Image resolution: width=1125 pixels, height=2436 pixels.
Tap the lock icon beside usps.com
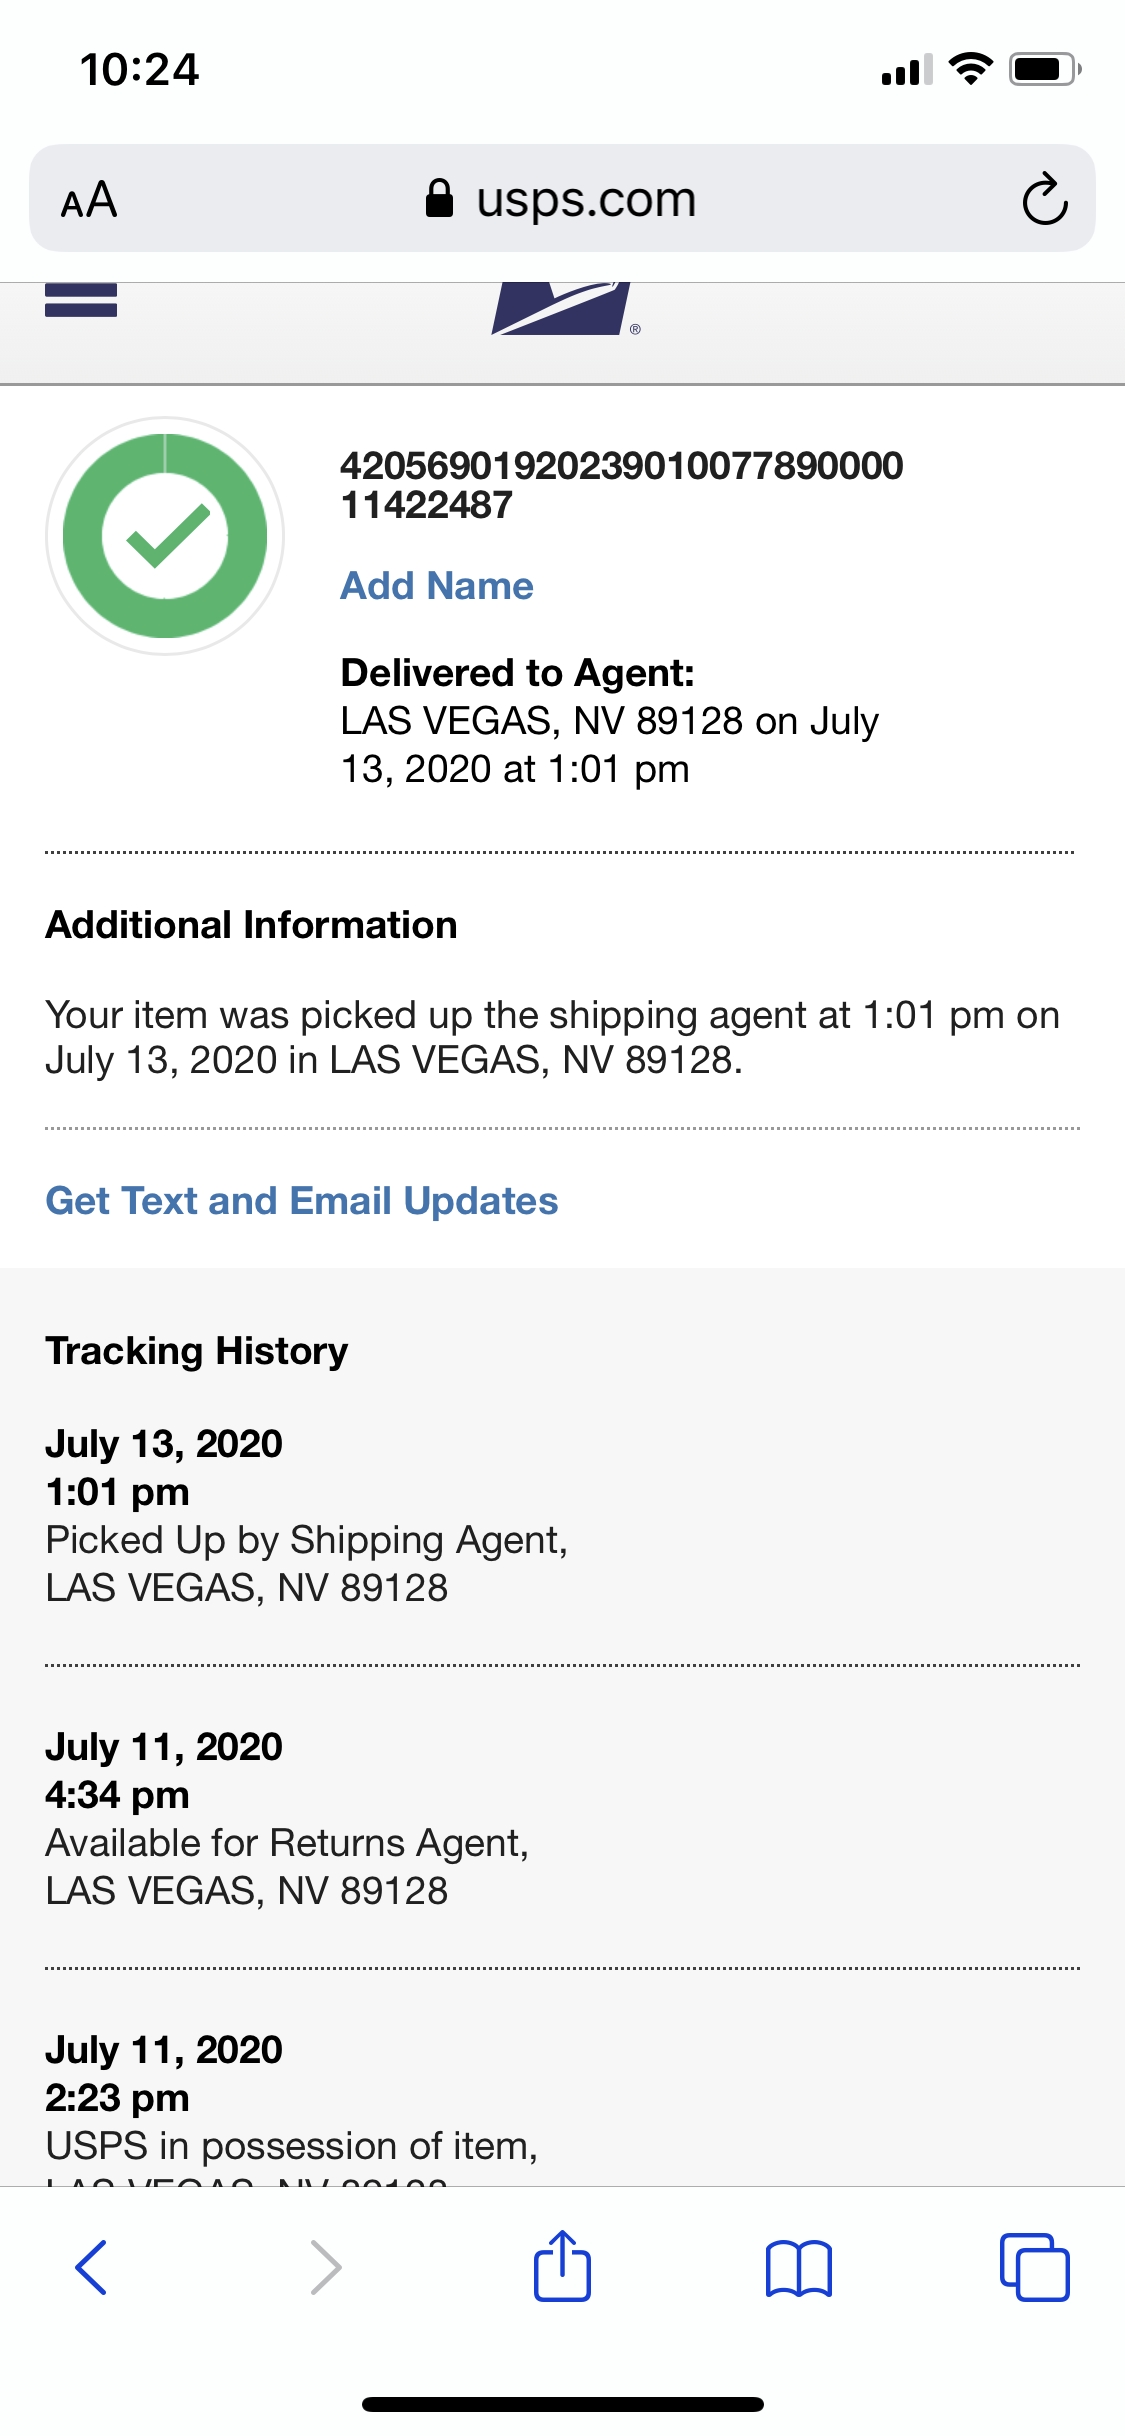pos(439,199)
